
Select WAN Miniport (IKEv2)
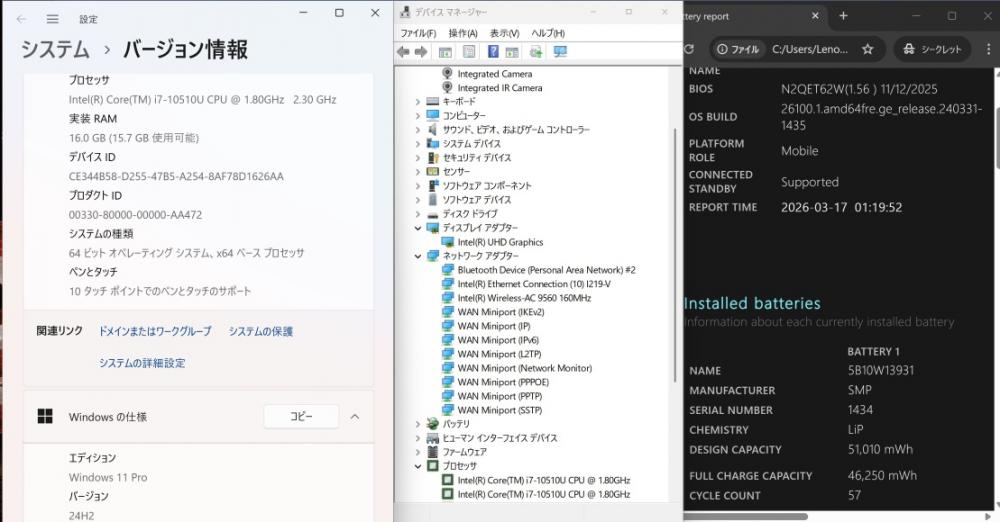pos(501,312)
